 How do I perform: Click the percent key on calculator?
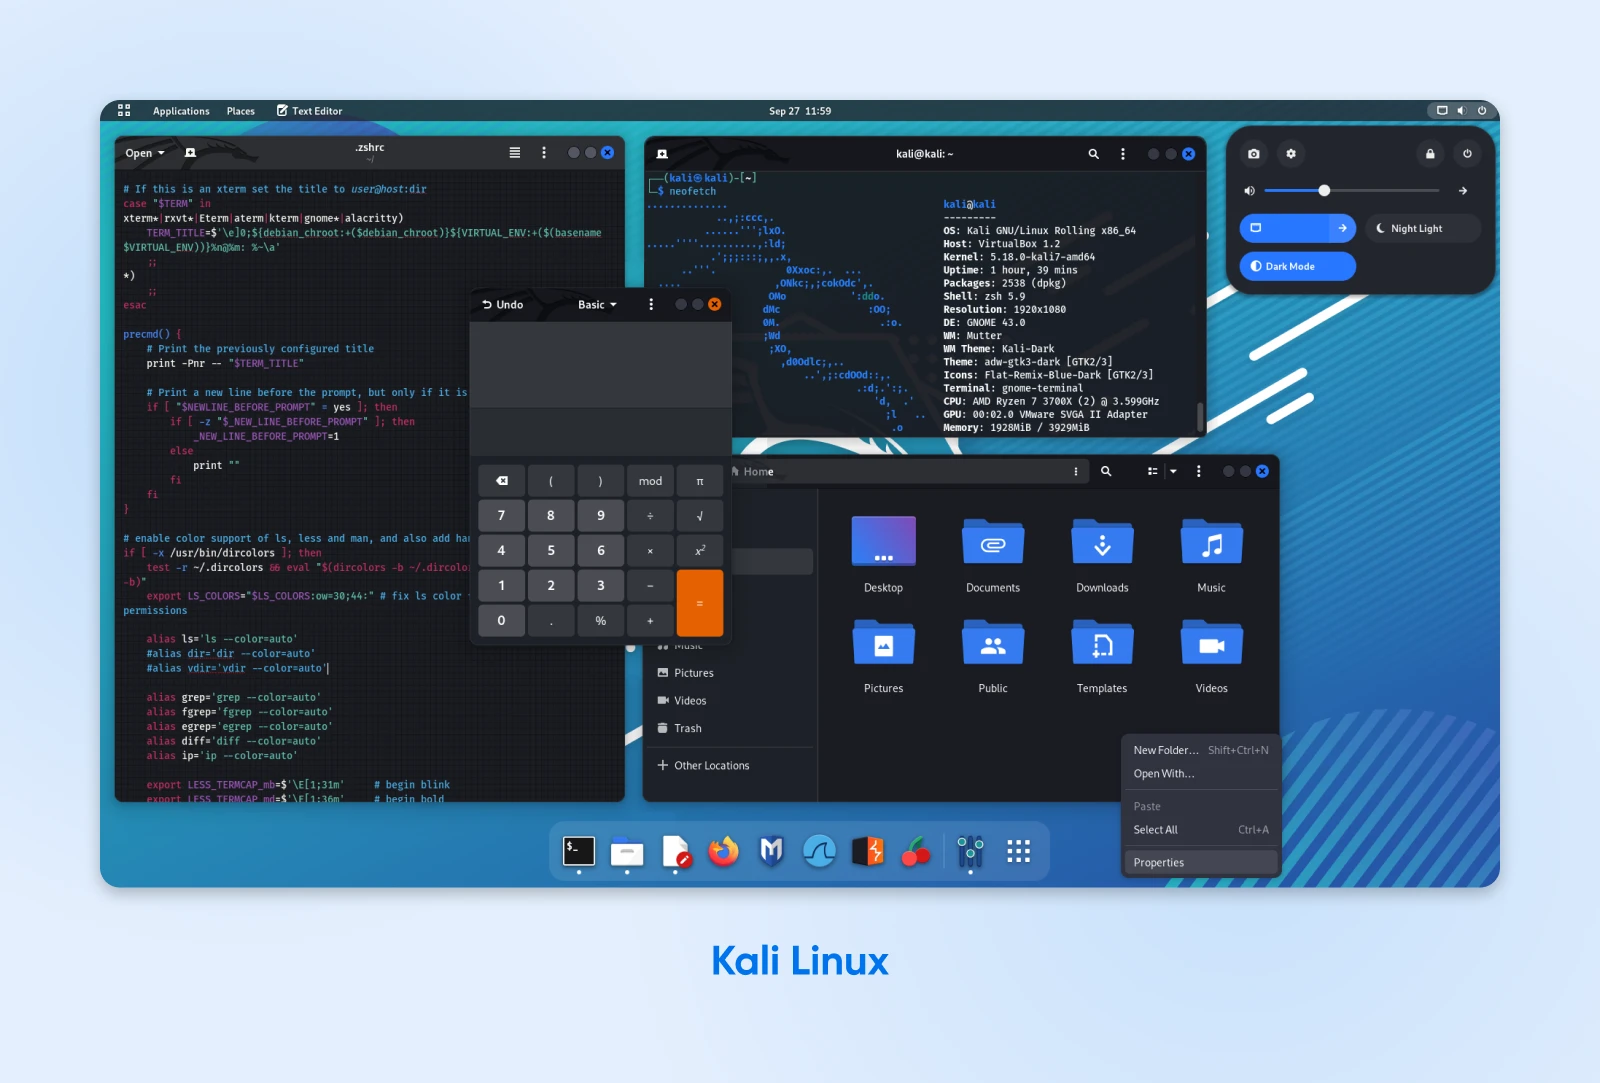(601, 621)
